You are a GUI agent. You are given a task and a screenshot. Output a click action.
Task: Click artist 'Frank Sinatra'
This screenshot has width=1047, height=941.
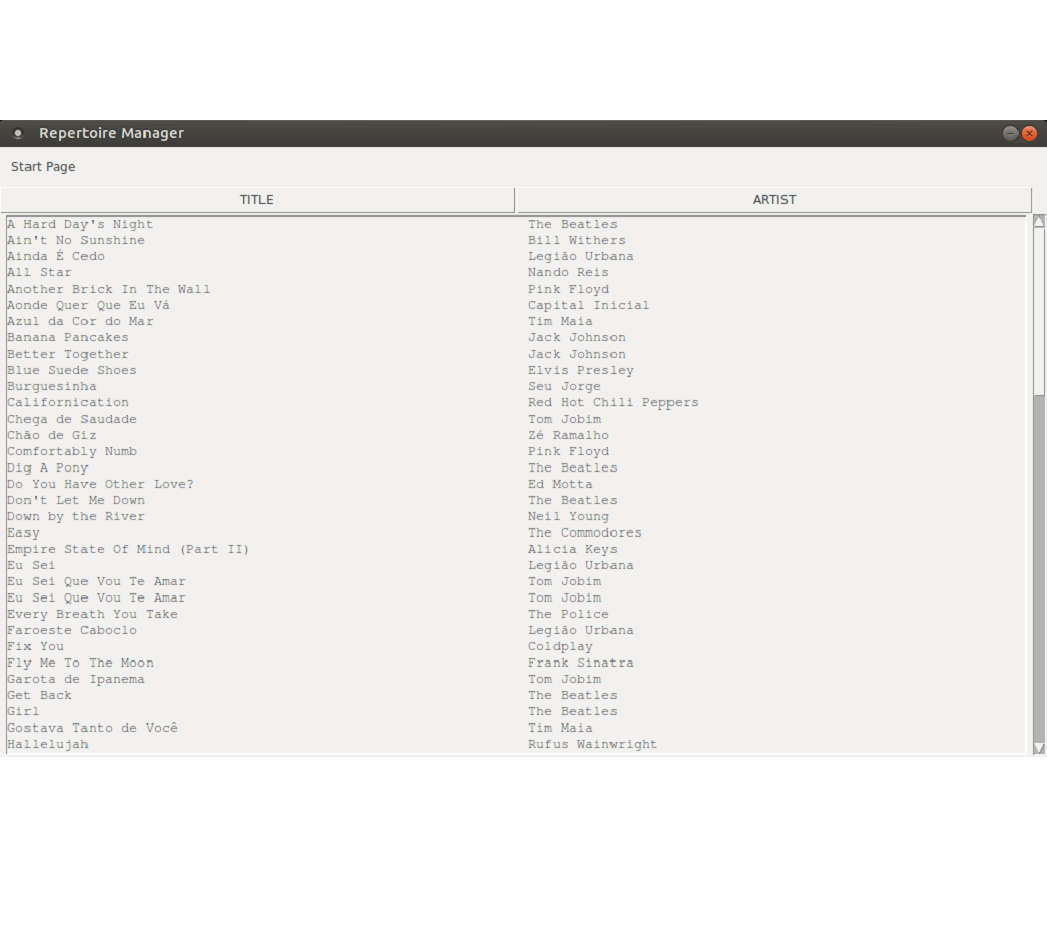(581, 663)
